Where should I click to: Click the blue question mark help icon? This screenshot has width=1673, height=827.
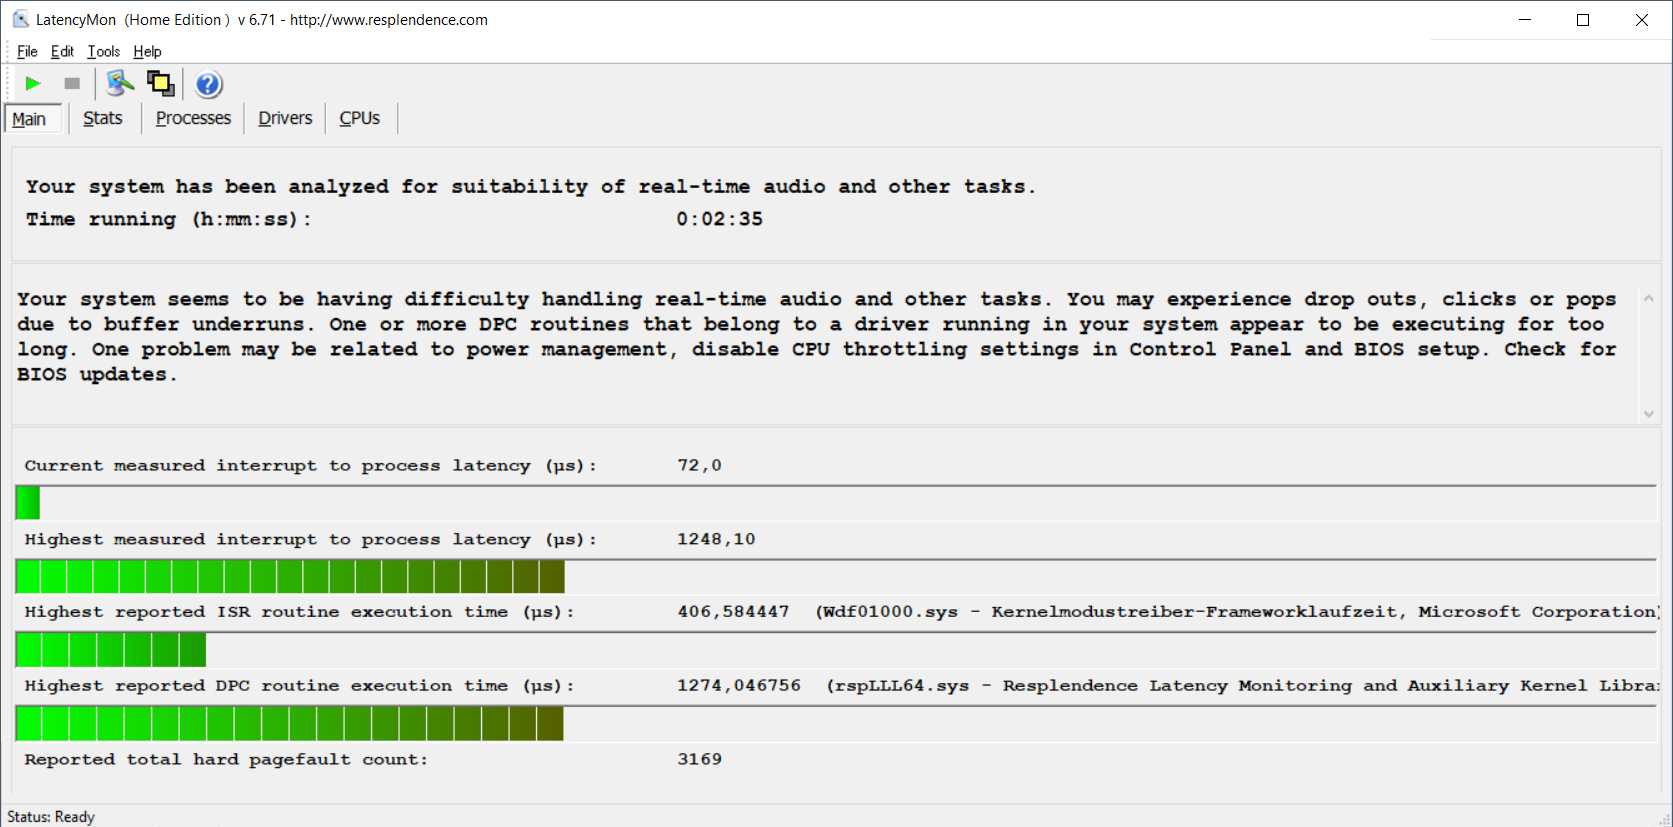(x=208, y=84)
